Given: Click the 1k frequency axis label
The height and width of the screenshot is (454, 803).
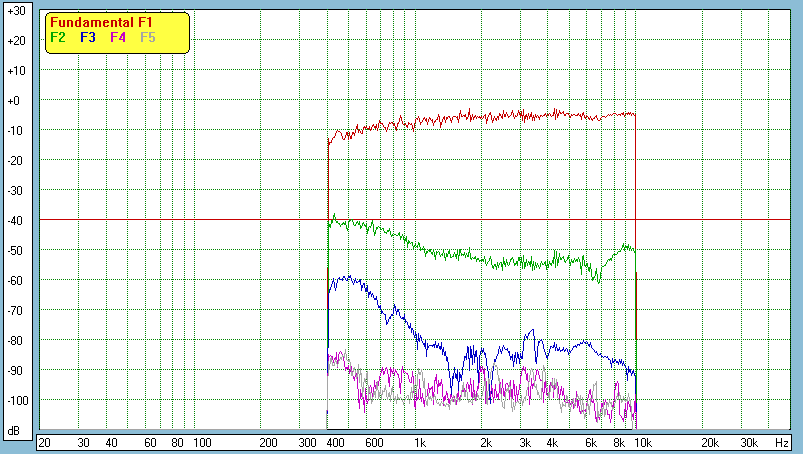Looking at the screenshot, I should pyautogui.click(x=419, y=442).
